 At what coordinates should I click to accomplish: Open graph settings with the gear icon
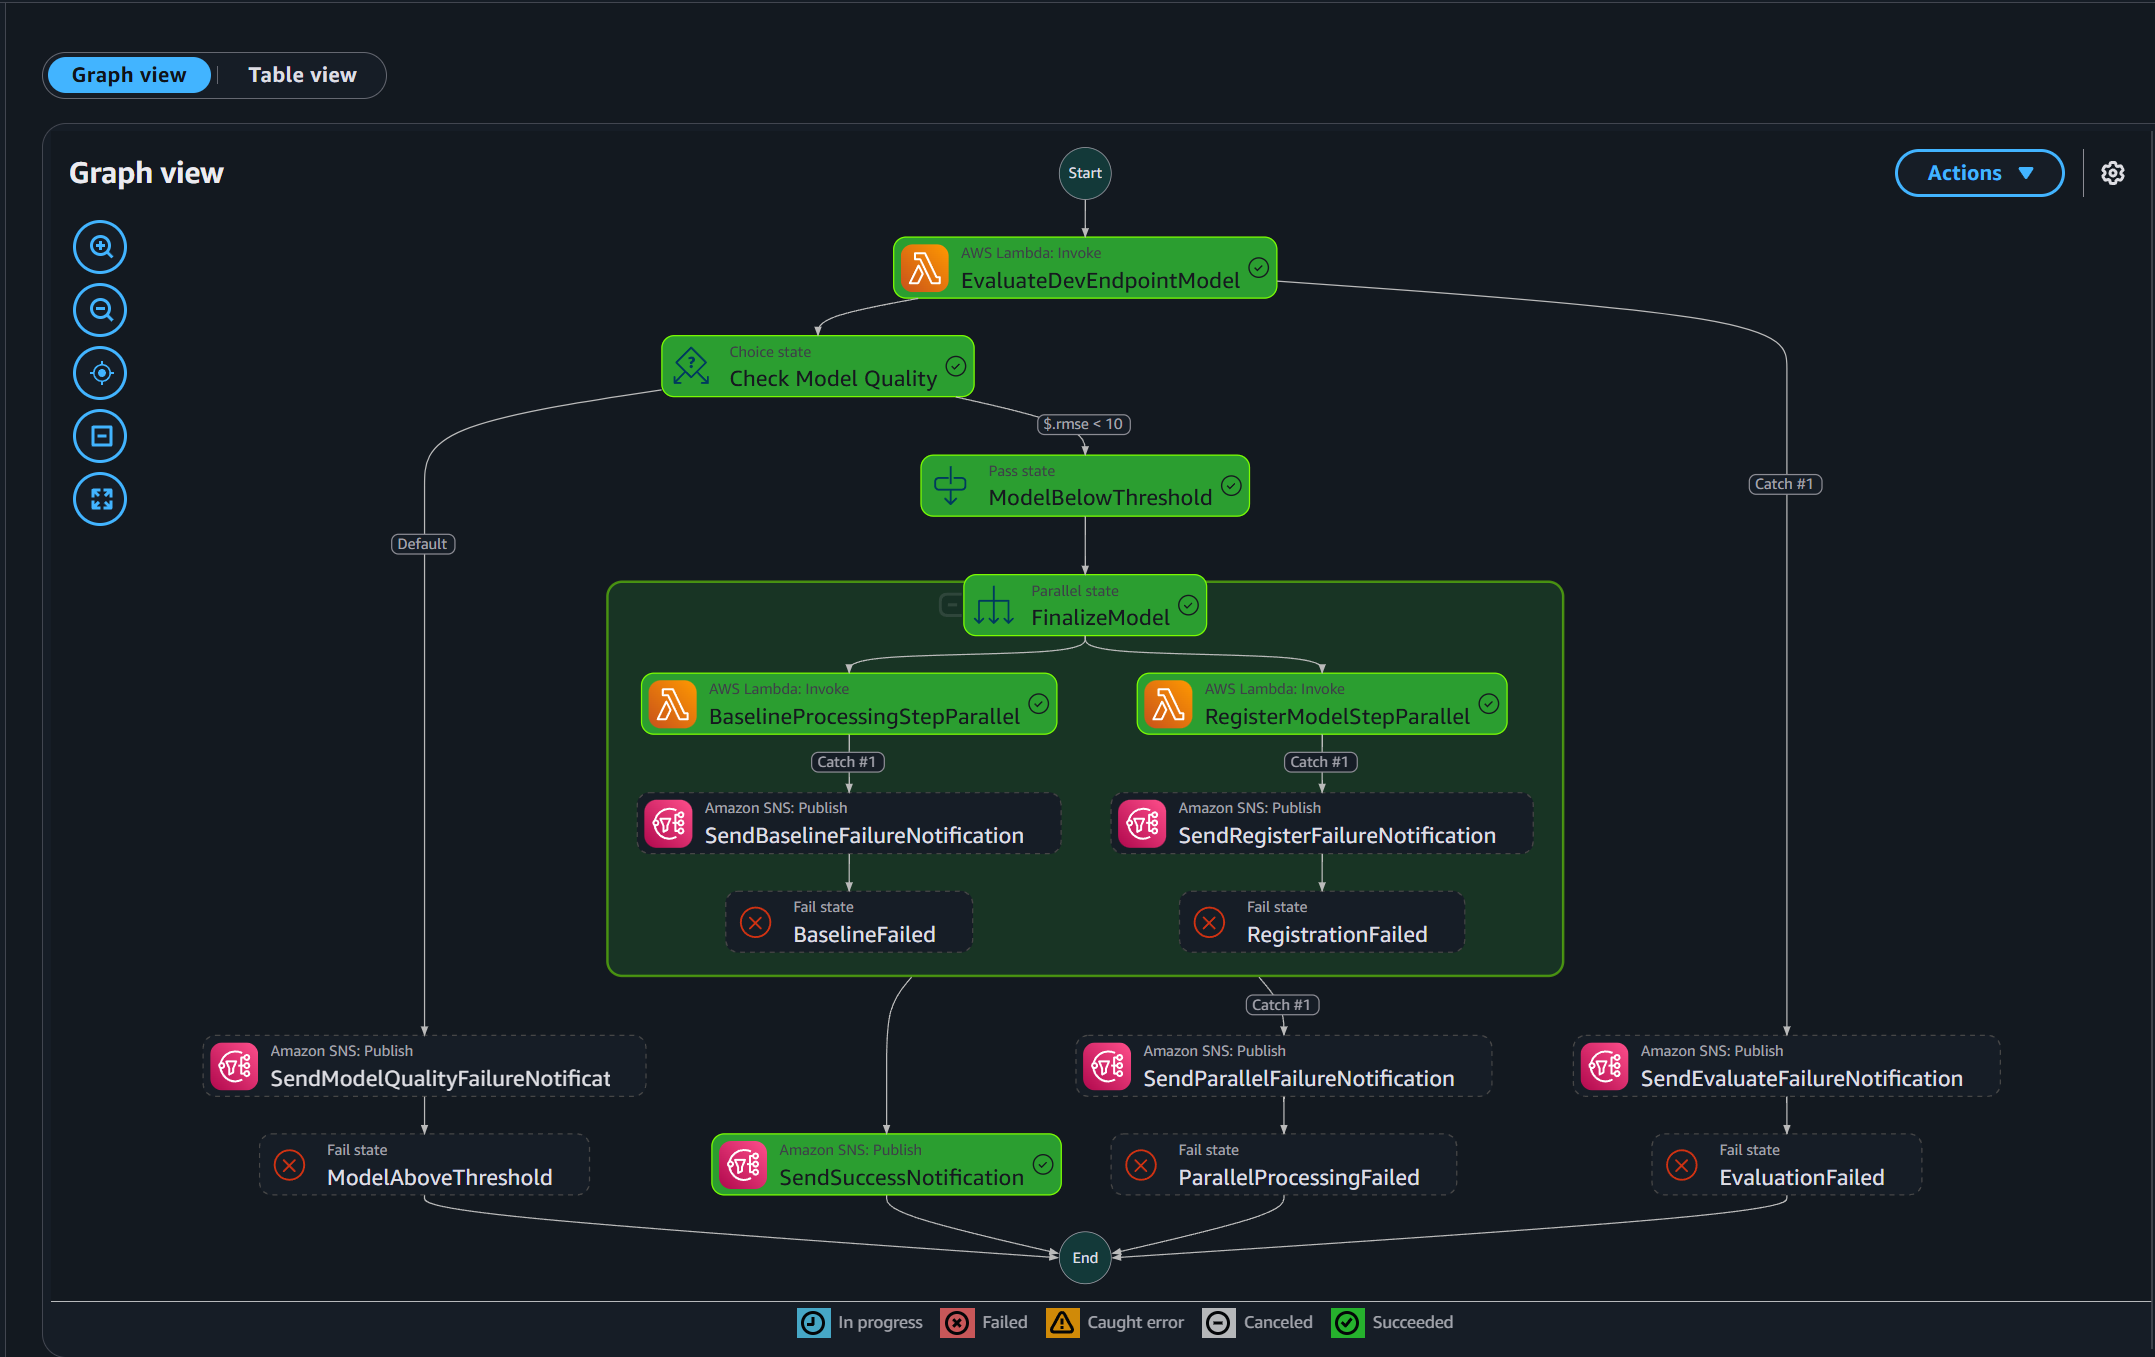click(2112, 173)
